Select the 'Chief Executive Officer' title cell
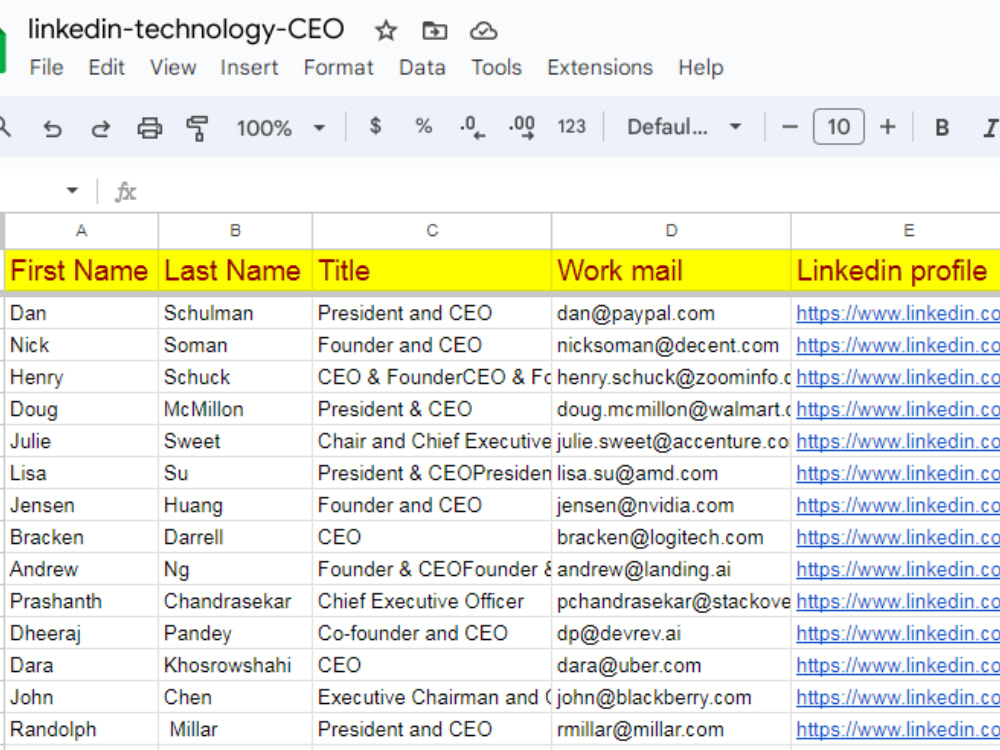 (432, 601)
